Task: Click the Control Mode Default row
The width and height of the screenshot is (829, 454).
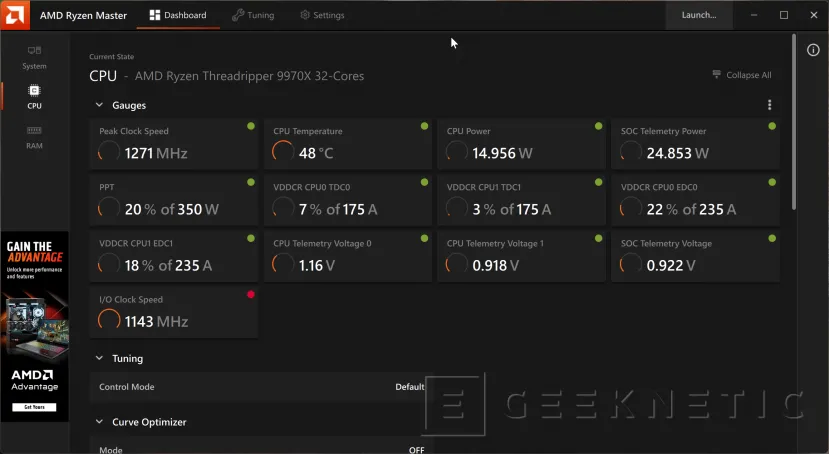Action: [262, 387]
